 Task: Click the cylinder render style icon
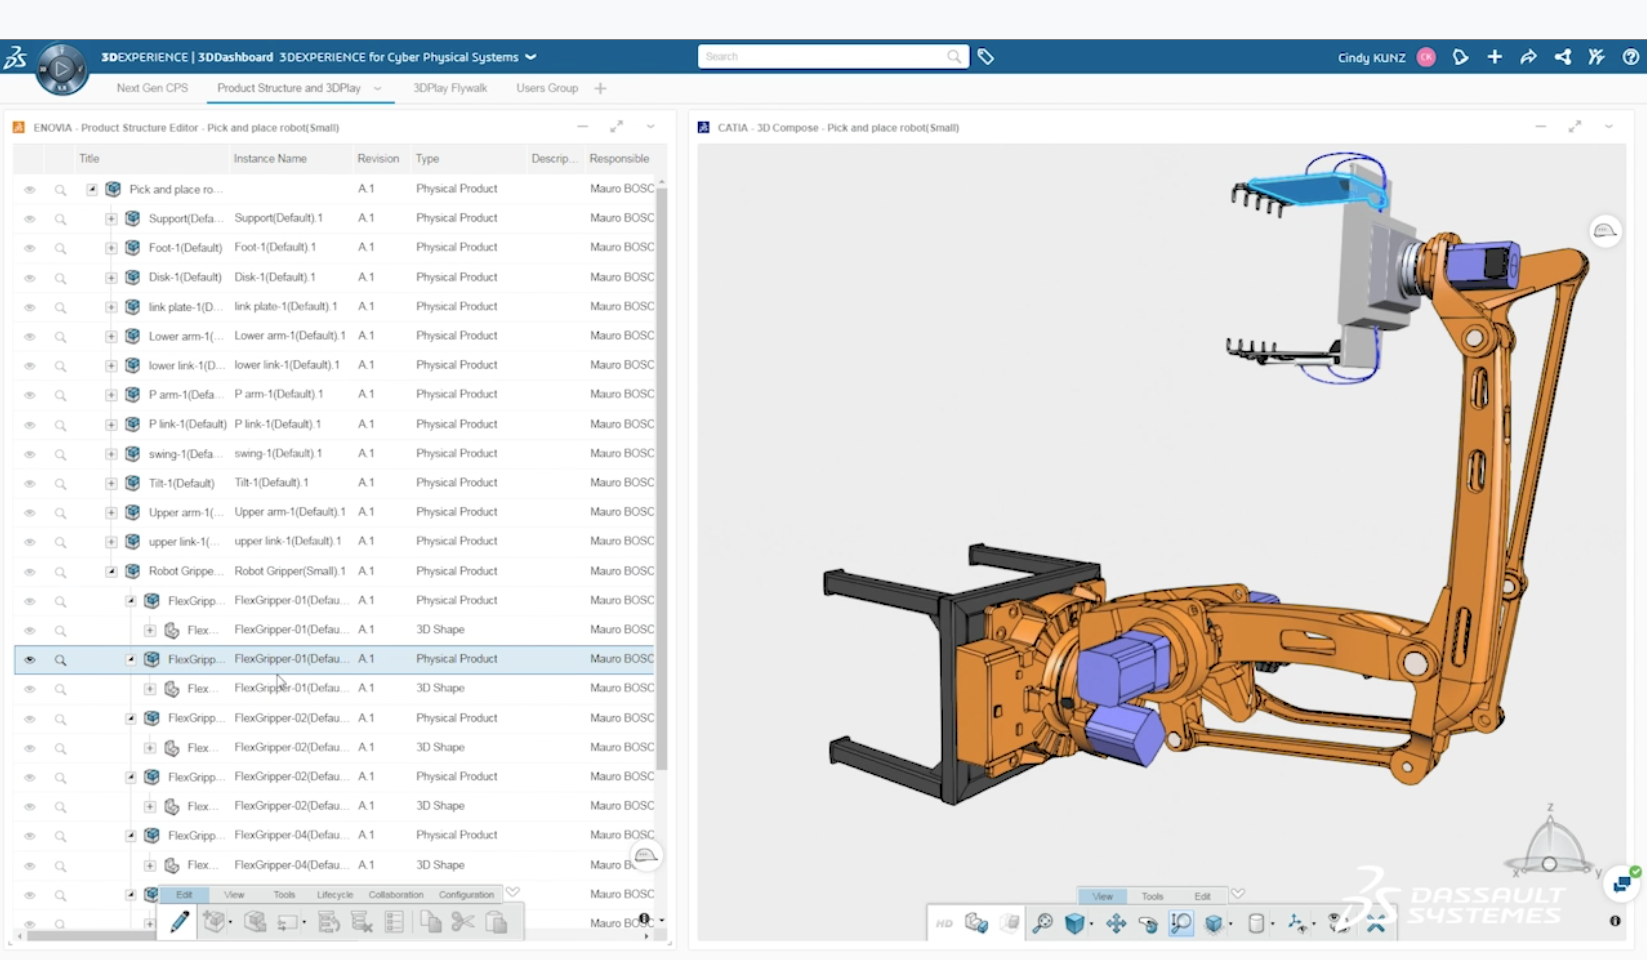[1256, 924]
